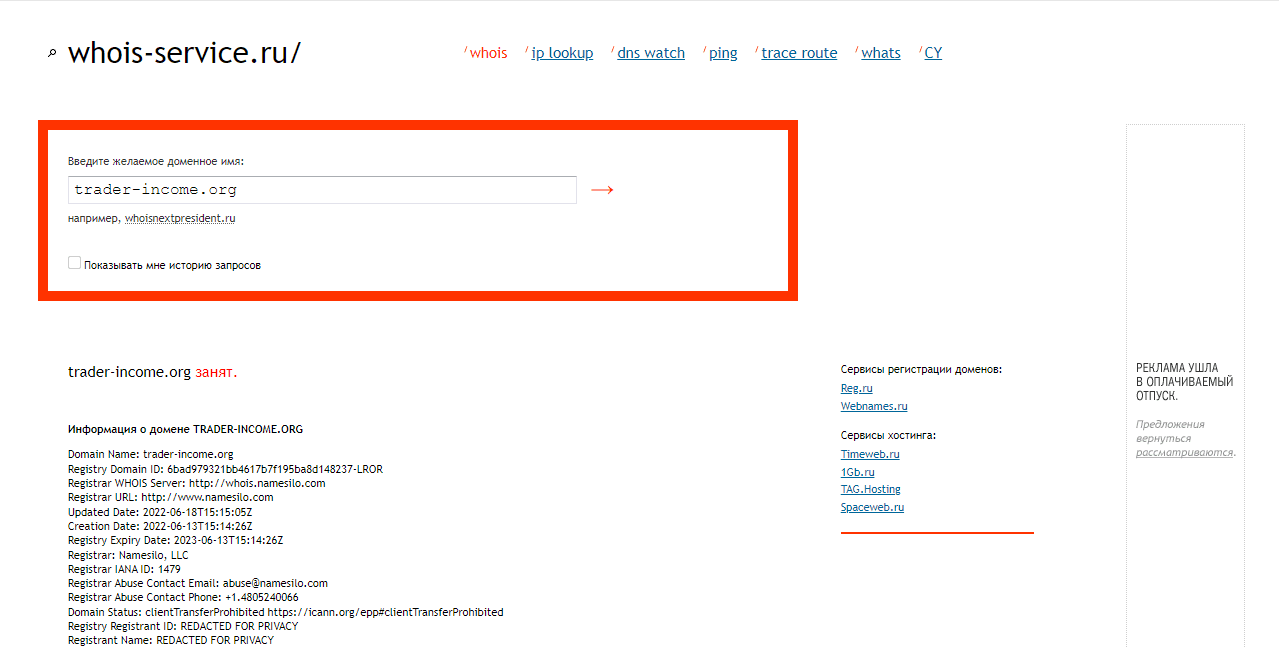1279x647 pixels.
Task: Click the magnifier icon beside site logo
Action: click(x=52, y=54)
